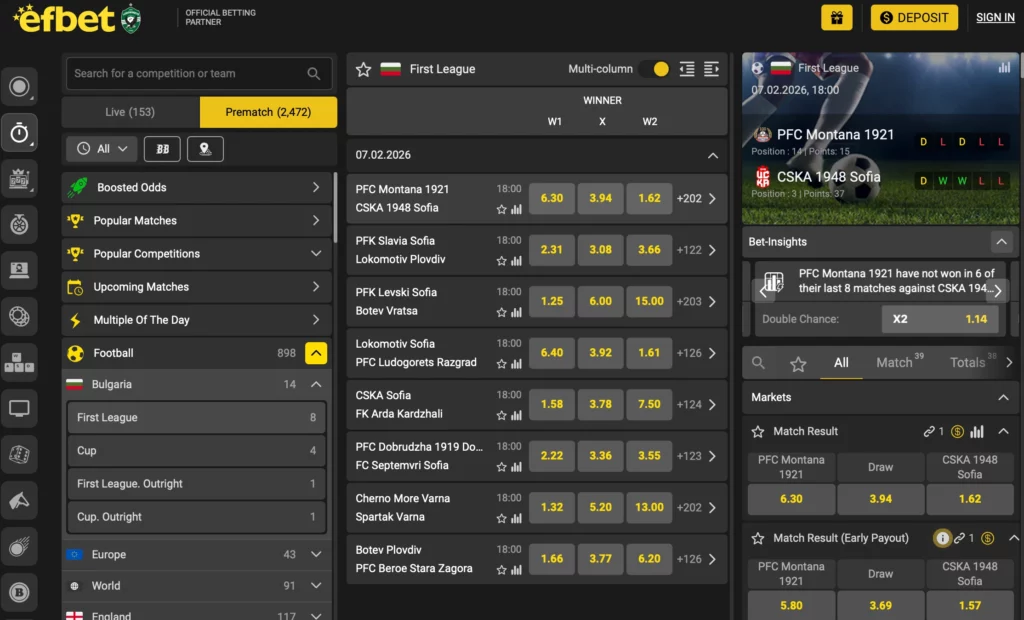This screenshot has height=620, width=1024.
Task: Open +202 more markets for Cherno More Varna
Action: tap(696, 508)
